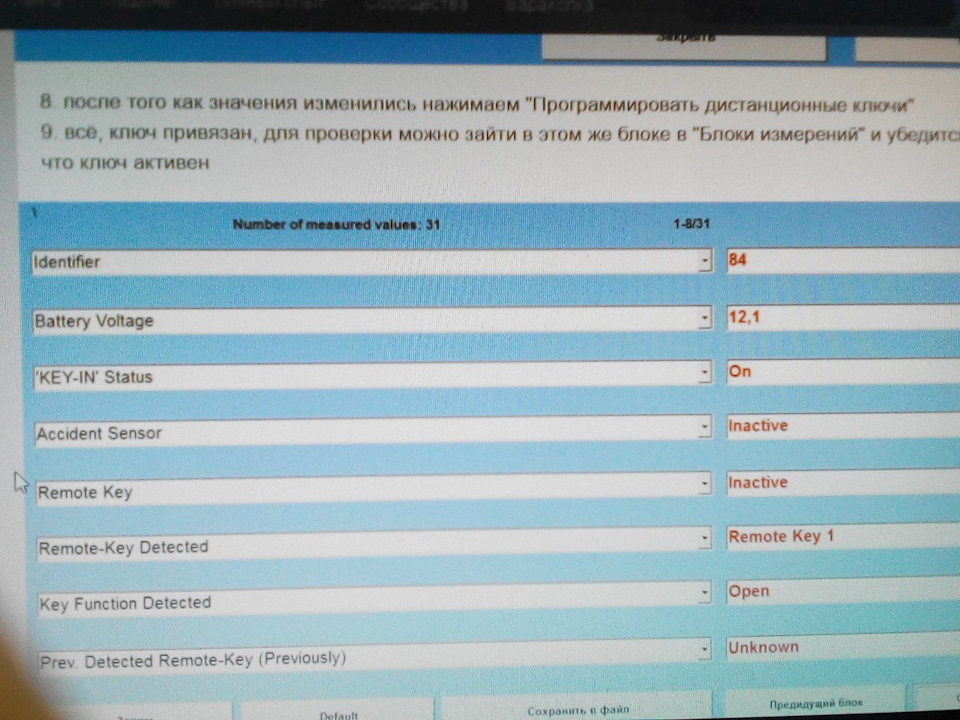Click instruction step 8 text line

tap(476, 103)
